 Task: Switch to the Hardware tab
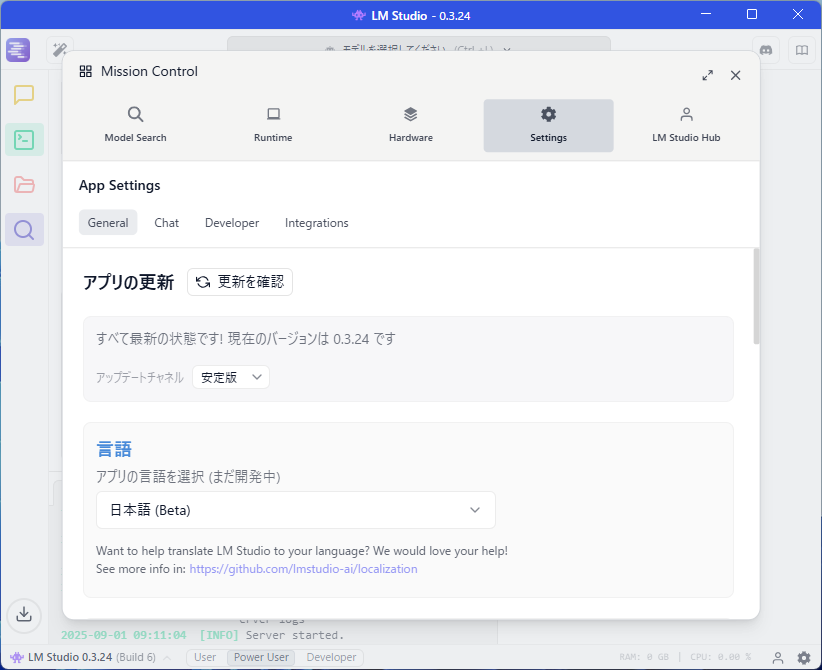pyautogui.click(x=411, y=125)
